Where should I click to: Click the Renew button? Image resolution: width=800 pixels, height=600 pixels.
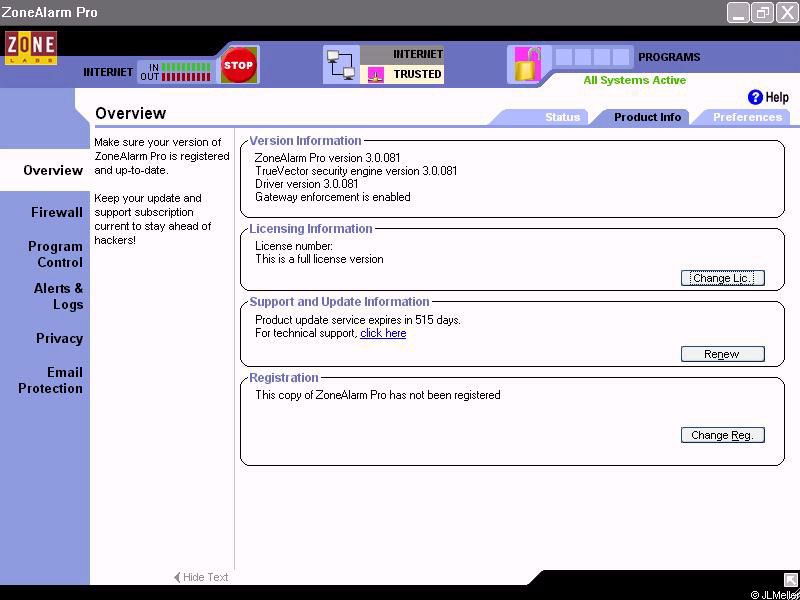click(x=722, y=354)
